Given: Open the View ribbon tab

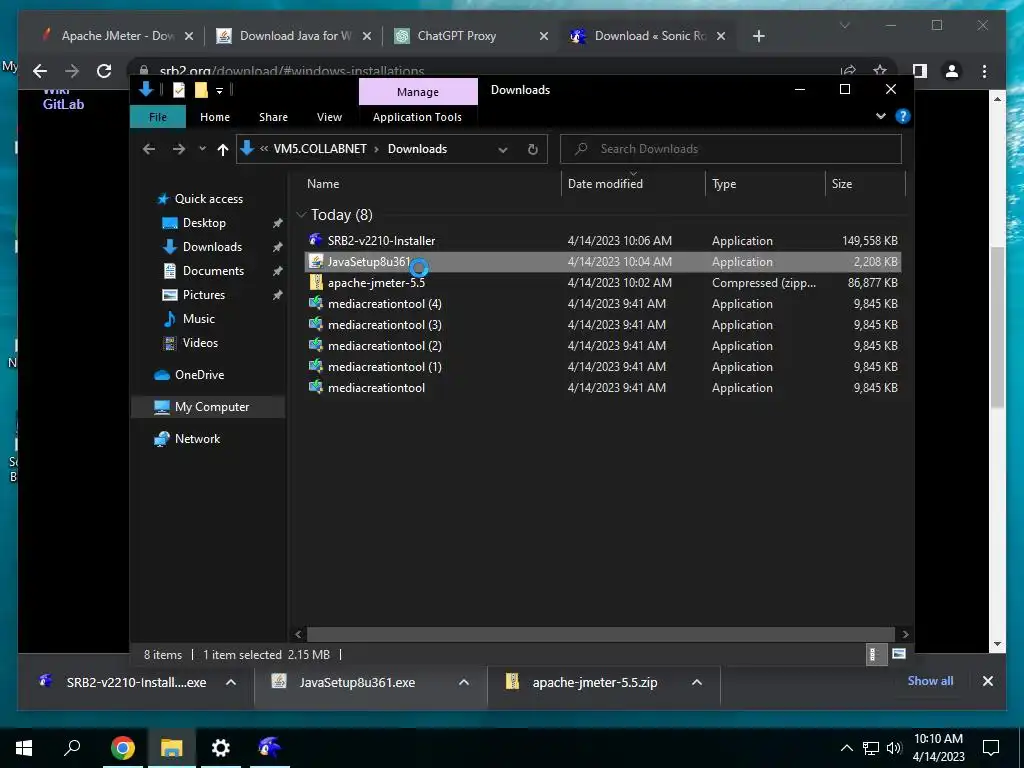Looking at the screenshot, I should pyautogui.click(x=329, y=117).
